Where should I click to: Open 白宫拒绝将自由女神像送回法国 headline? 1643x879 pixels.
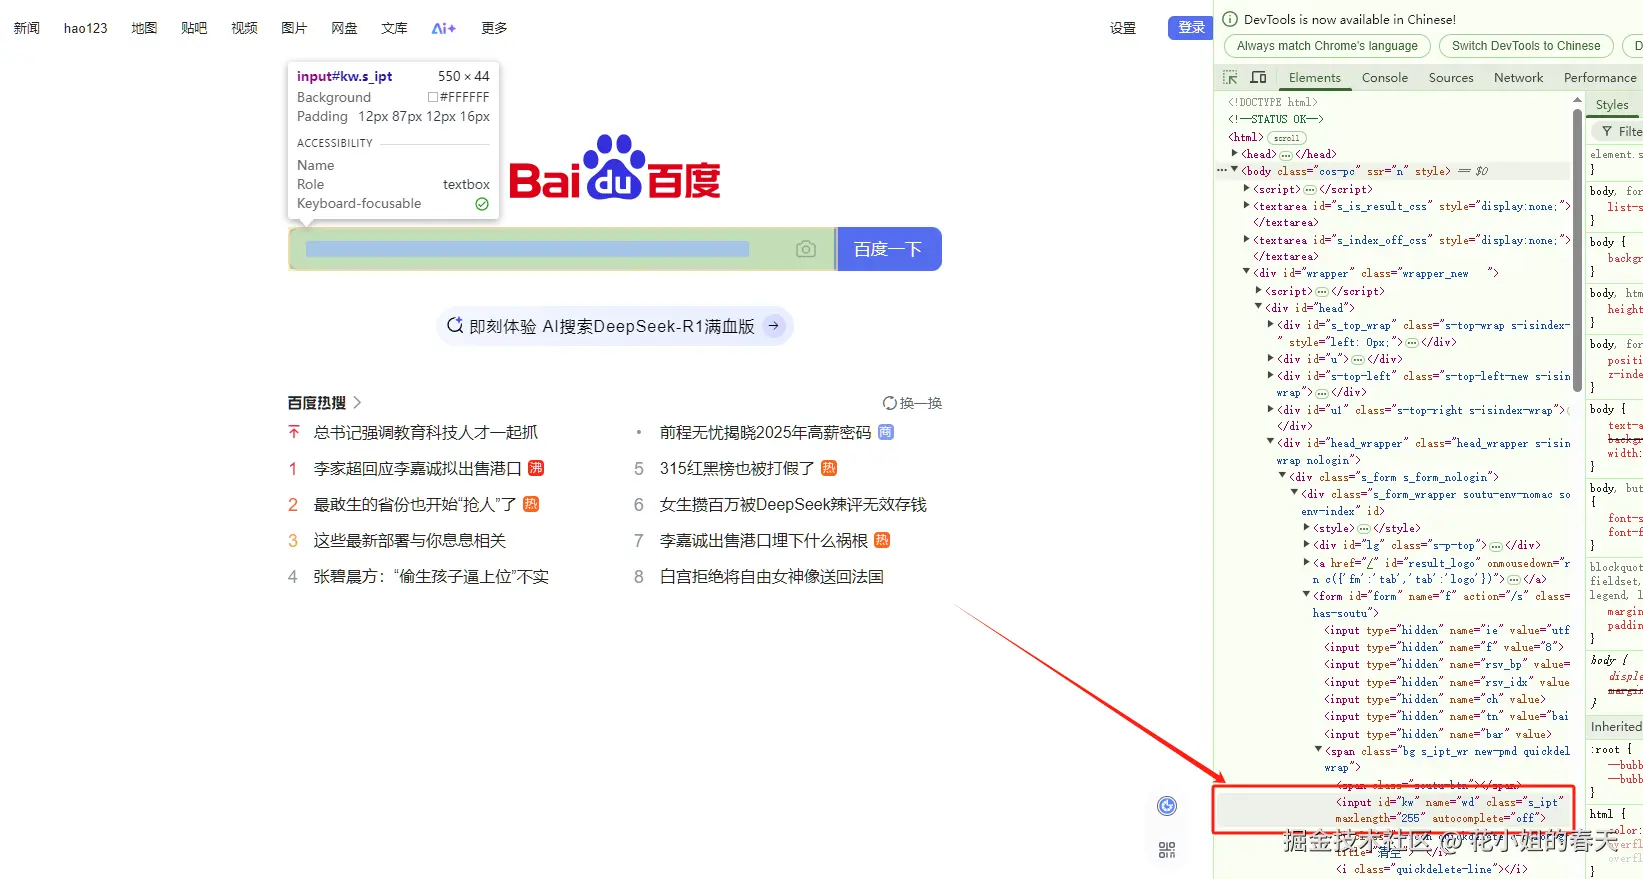click(x=771, y=576)
